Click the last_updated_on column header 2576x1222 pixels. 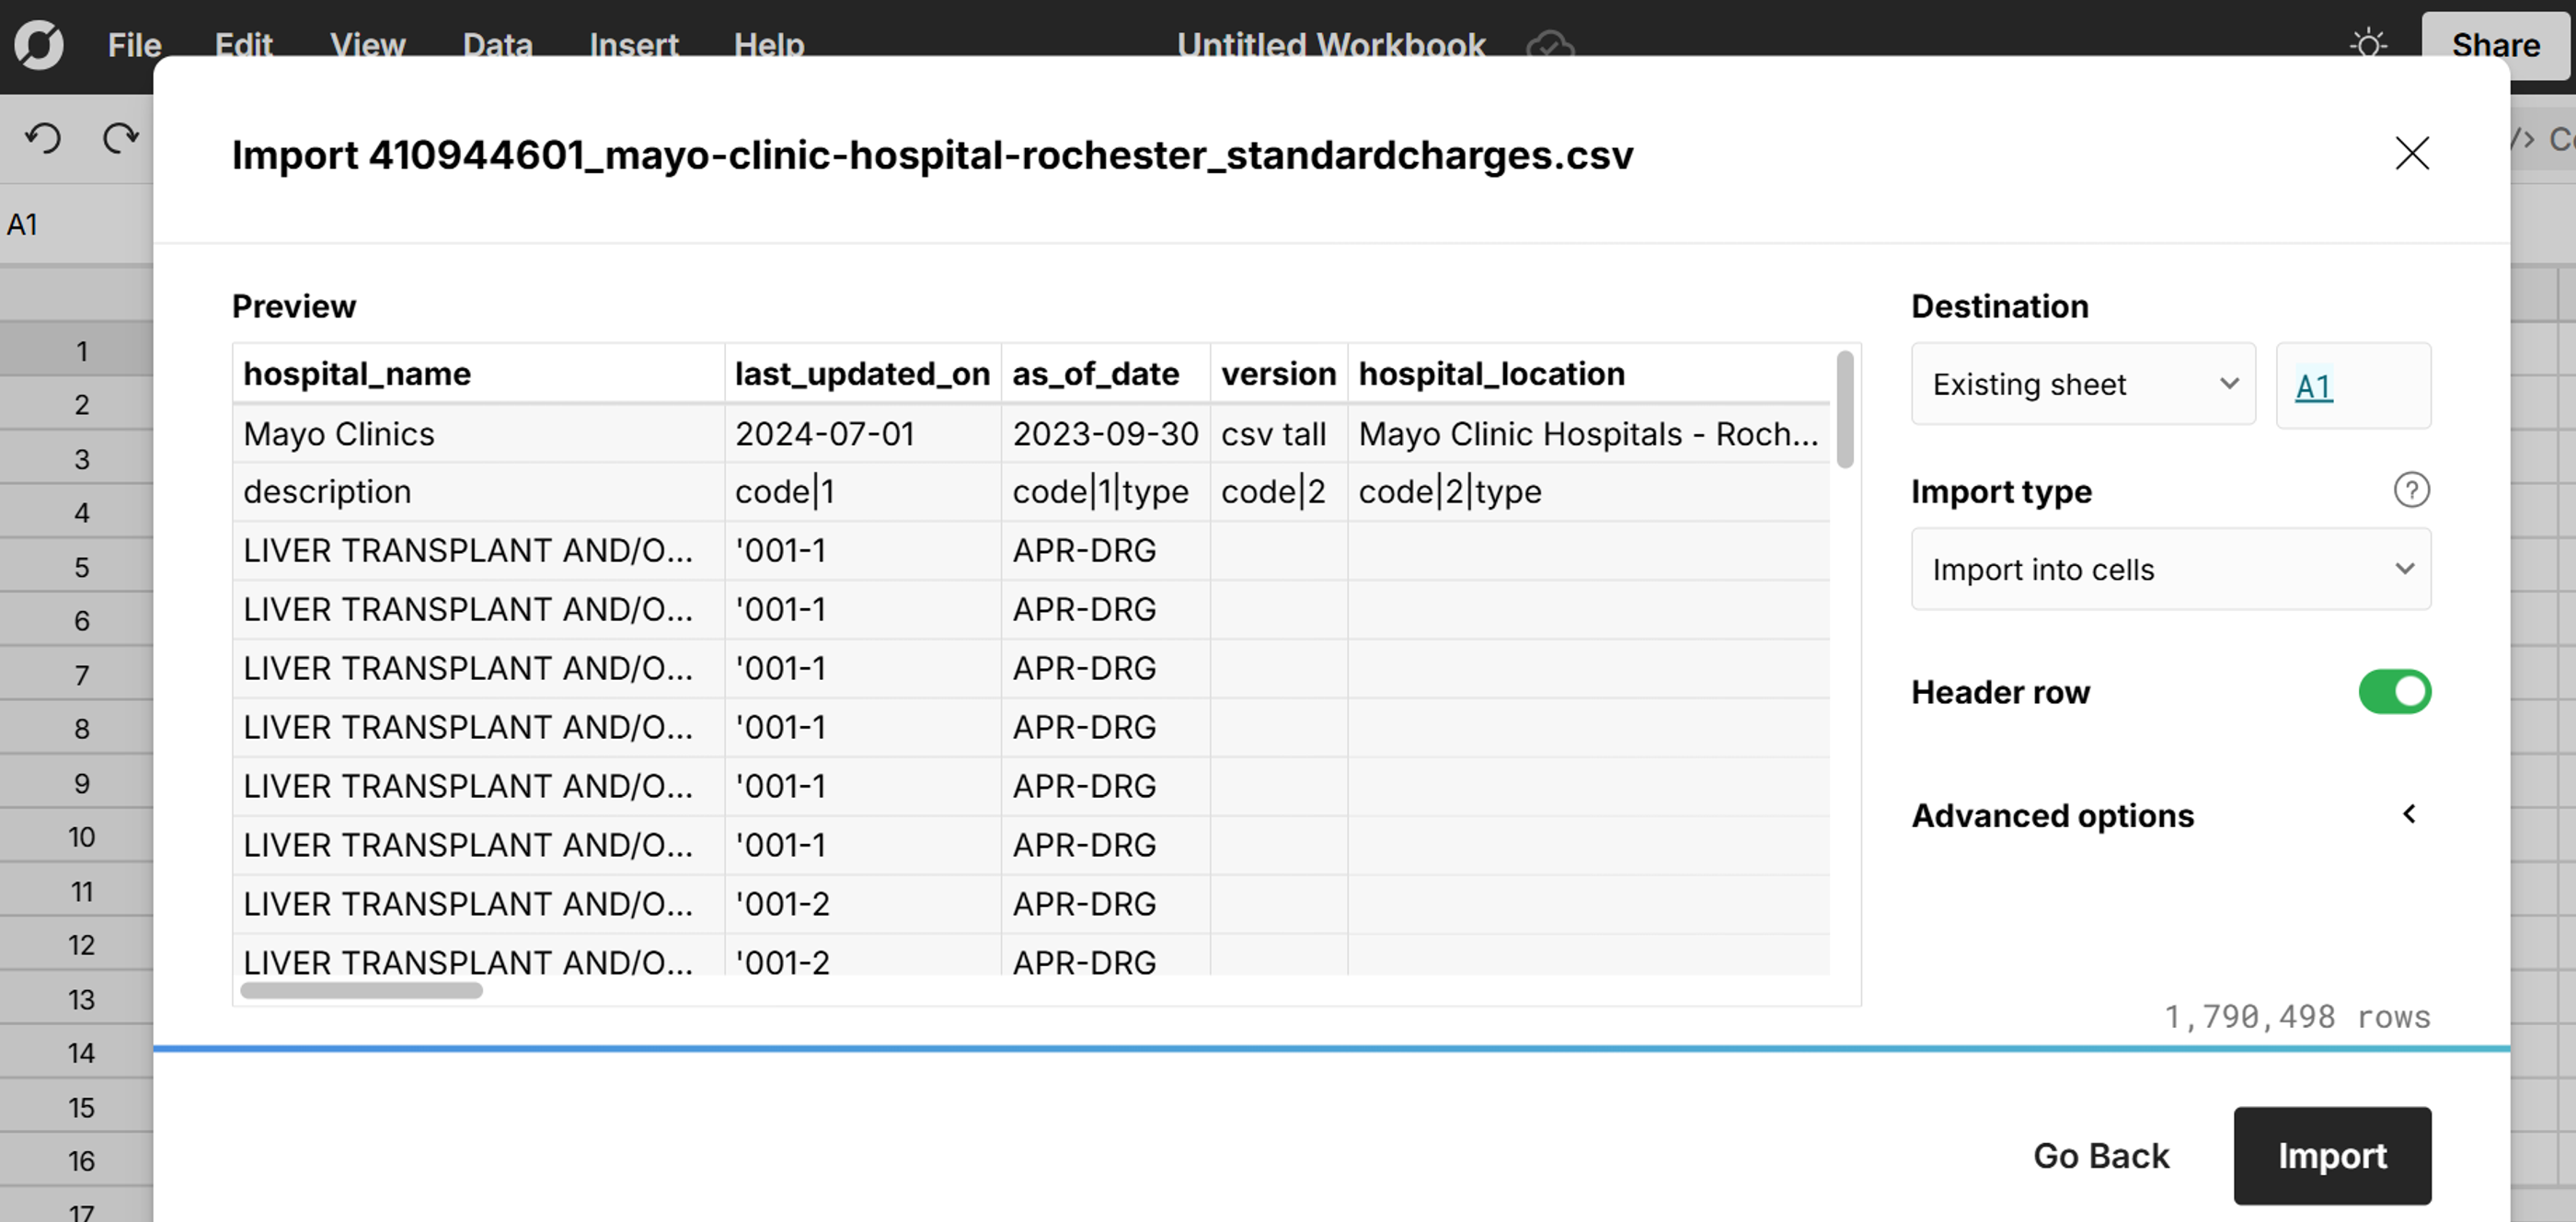click(x=862, y=373)
